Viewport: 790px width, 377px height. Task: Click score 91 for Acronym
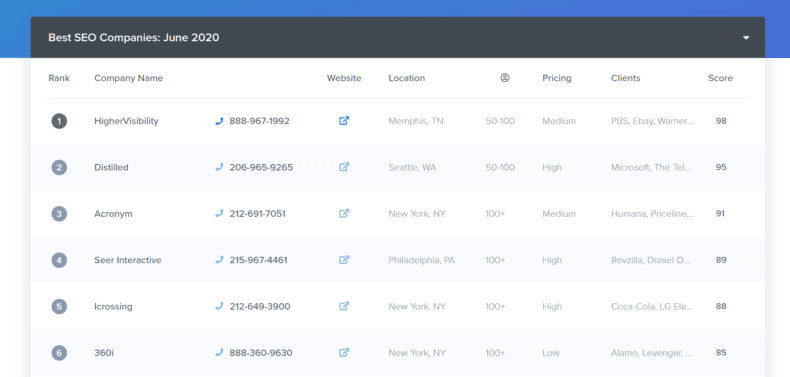720,214
